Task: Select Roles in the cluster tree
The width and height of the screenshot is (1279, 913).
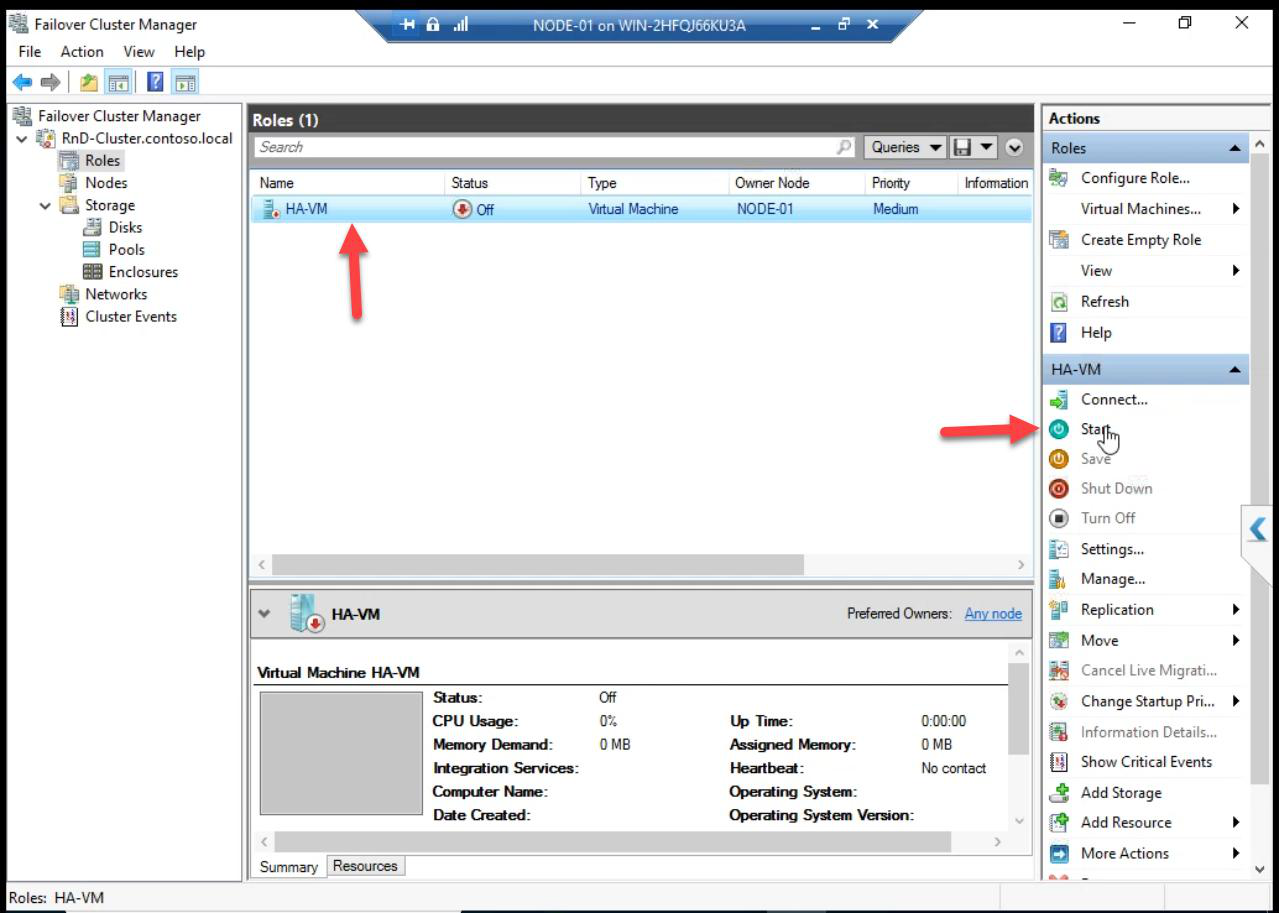Action: pyautogui.click(x=102, y=161)
